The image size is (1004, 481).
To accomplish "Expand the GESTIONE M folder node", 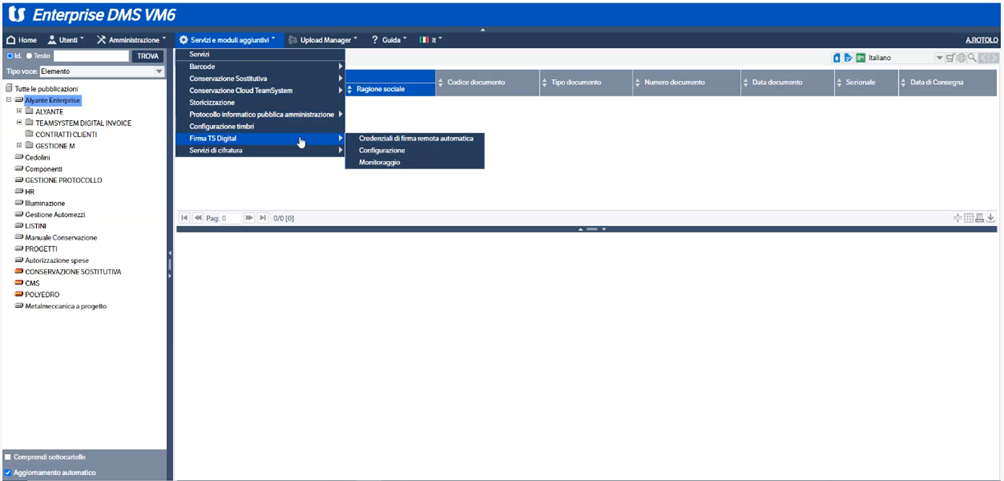I will pos(19,146).
